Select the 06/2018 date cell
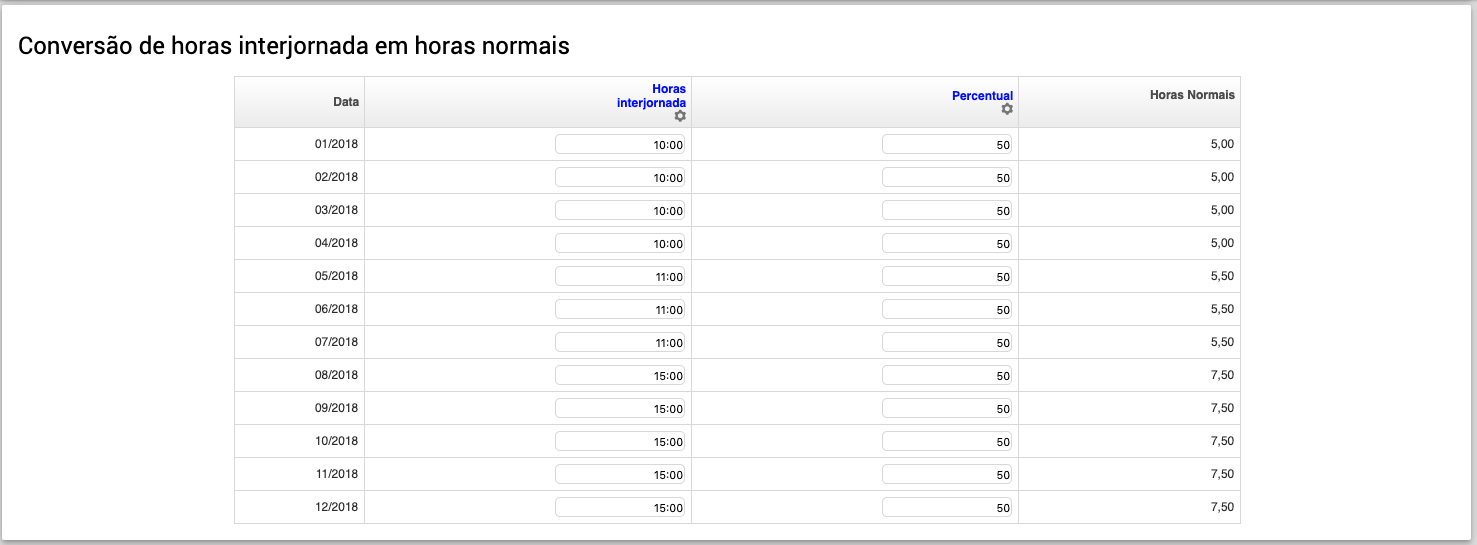 tap(336, 309)
